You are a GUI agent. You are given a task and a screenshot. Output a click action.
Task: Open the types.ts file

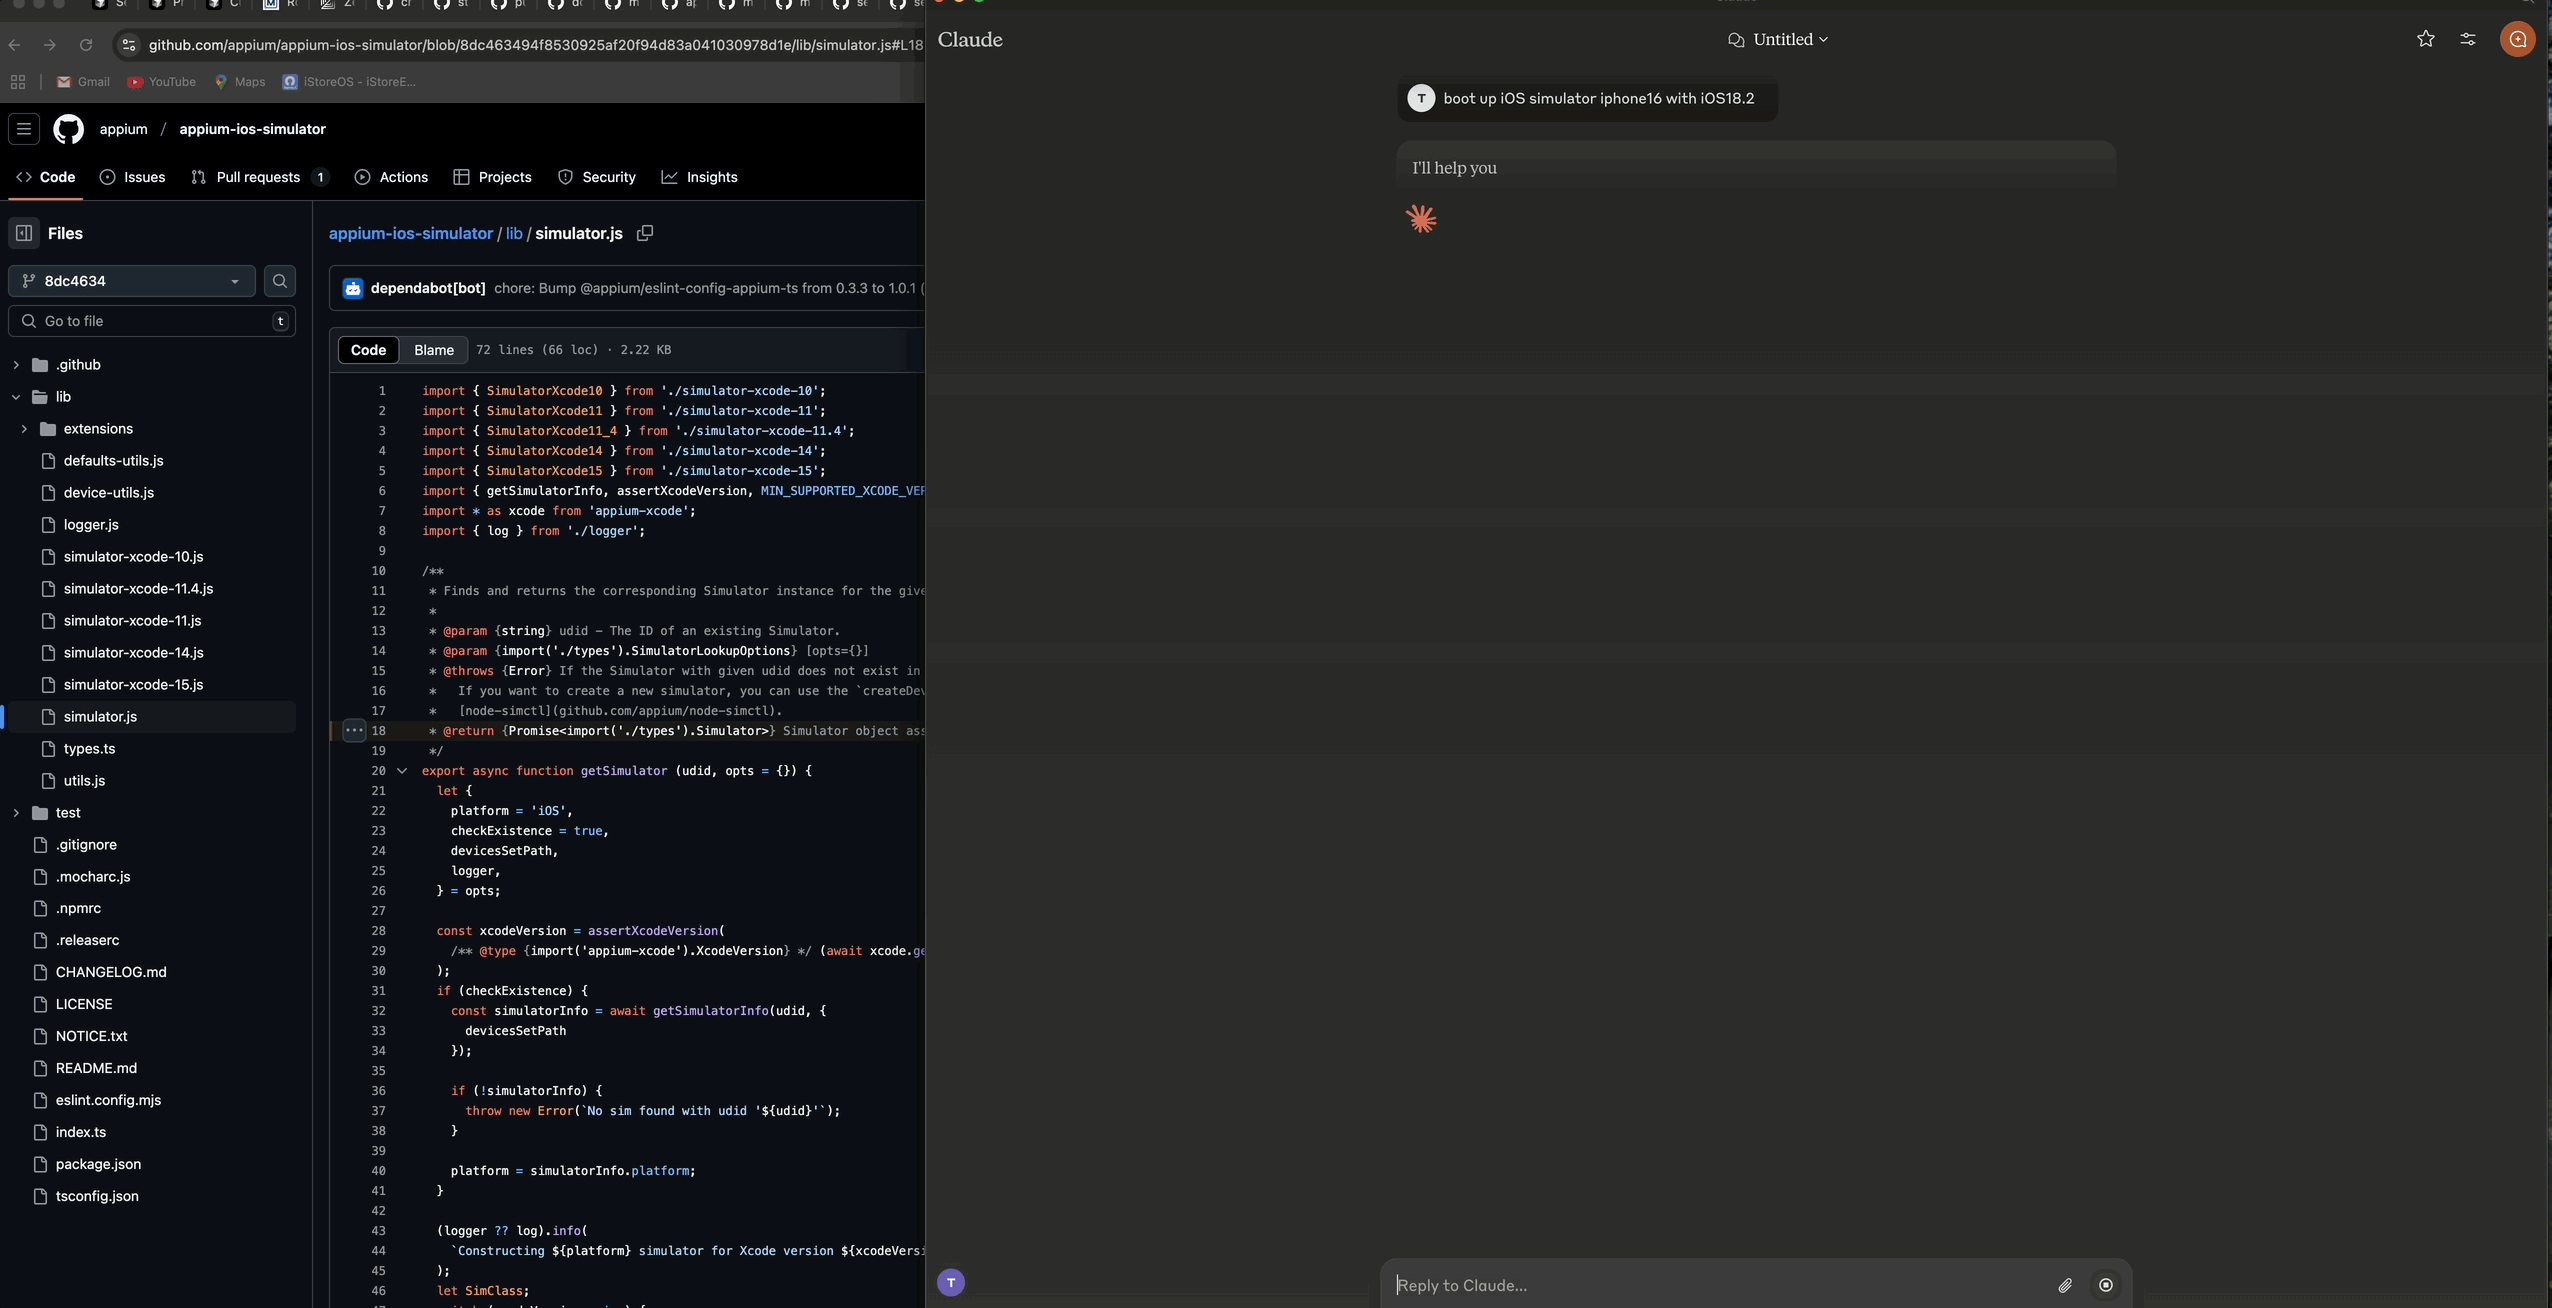(x=89, y=749)
